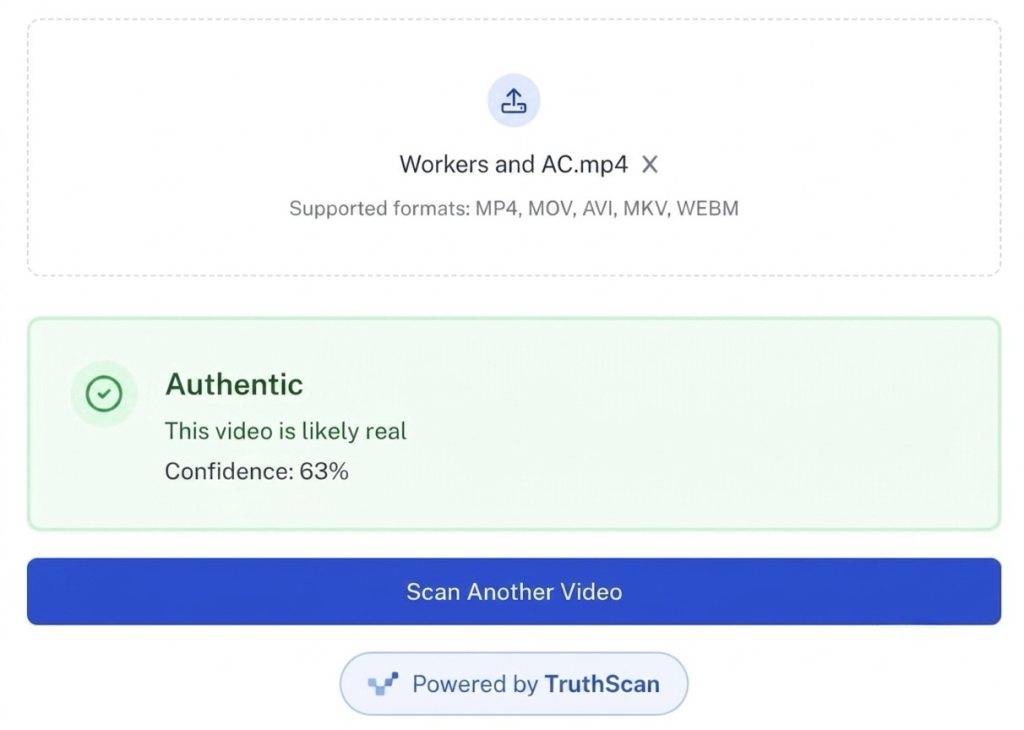Click the Confidence label text
Viewport: 1024px width, 730px height.
(229, 471)
